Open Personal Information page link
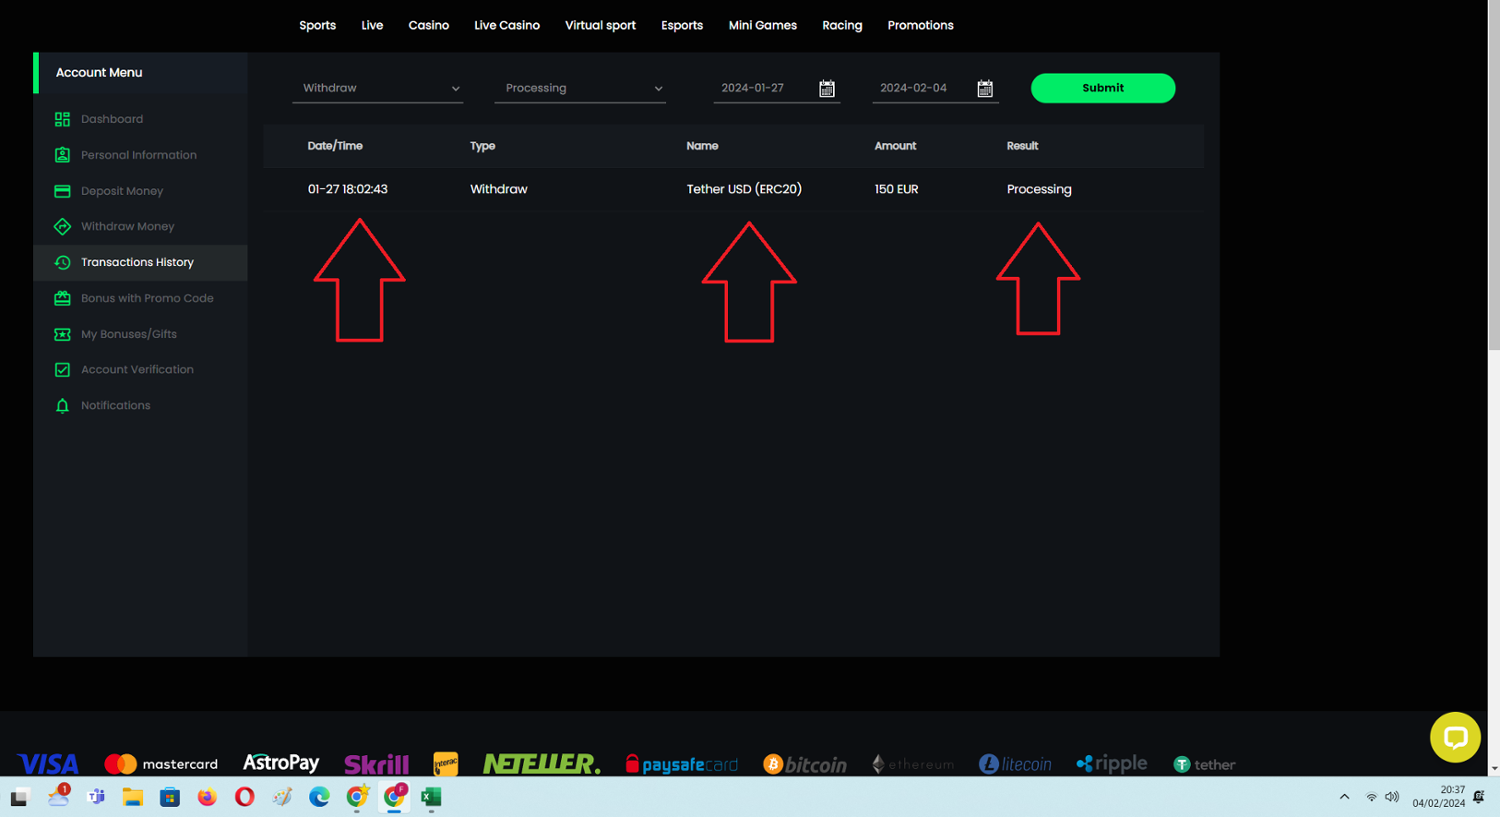1500x817 pixels. tap(138, 155)
